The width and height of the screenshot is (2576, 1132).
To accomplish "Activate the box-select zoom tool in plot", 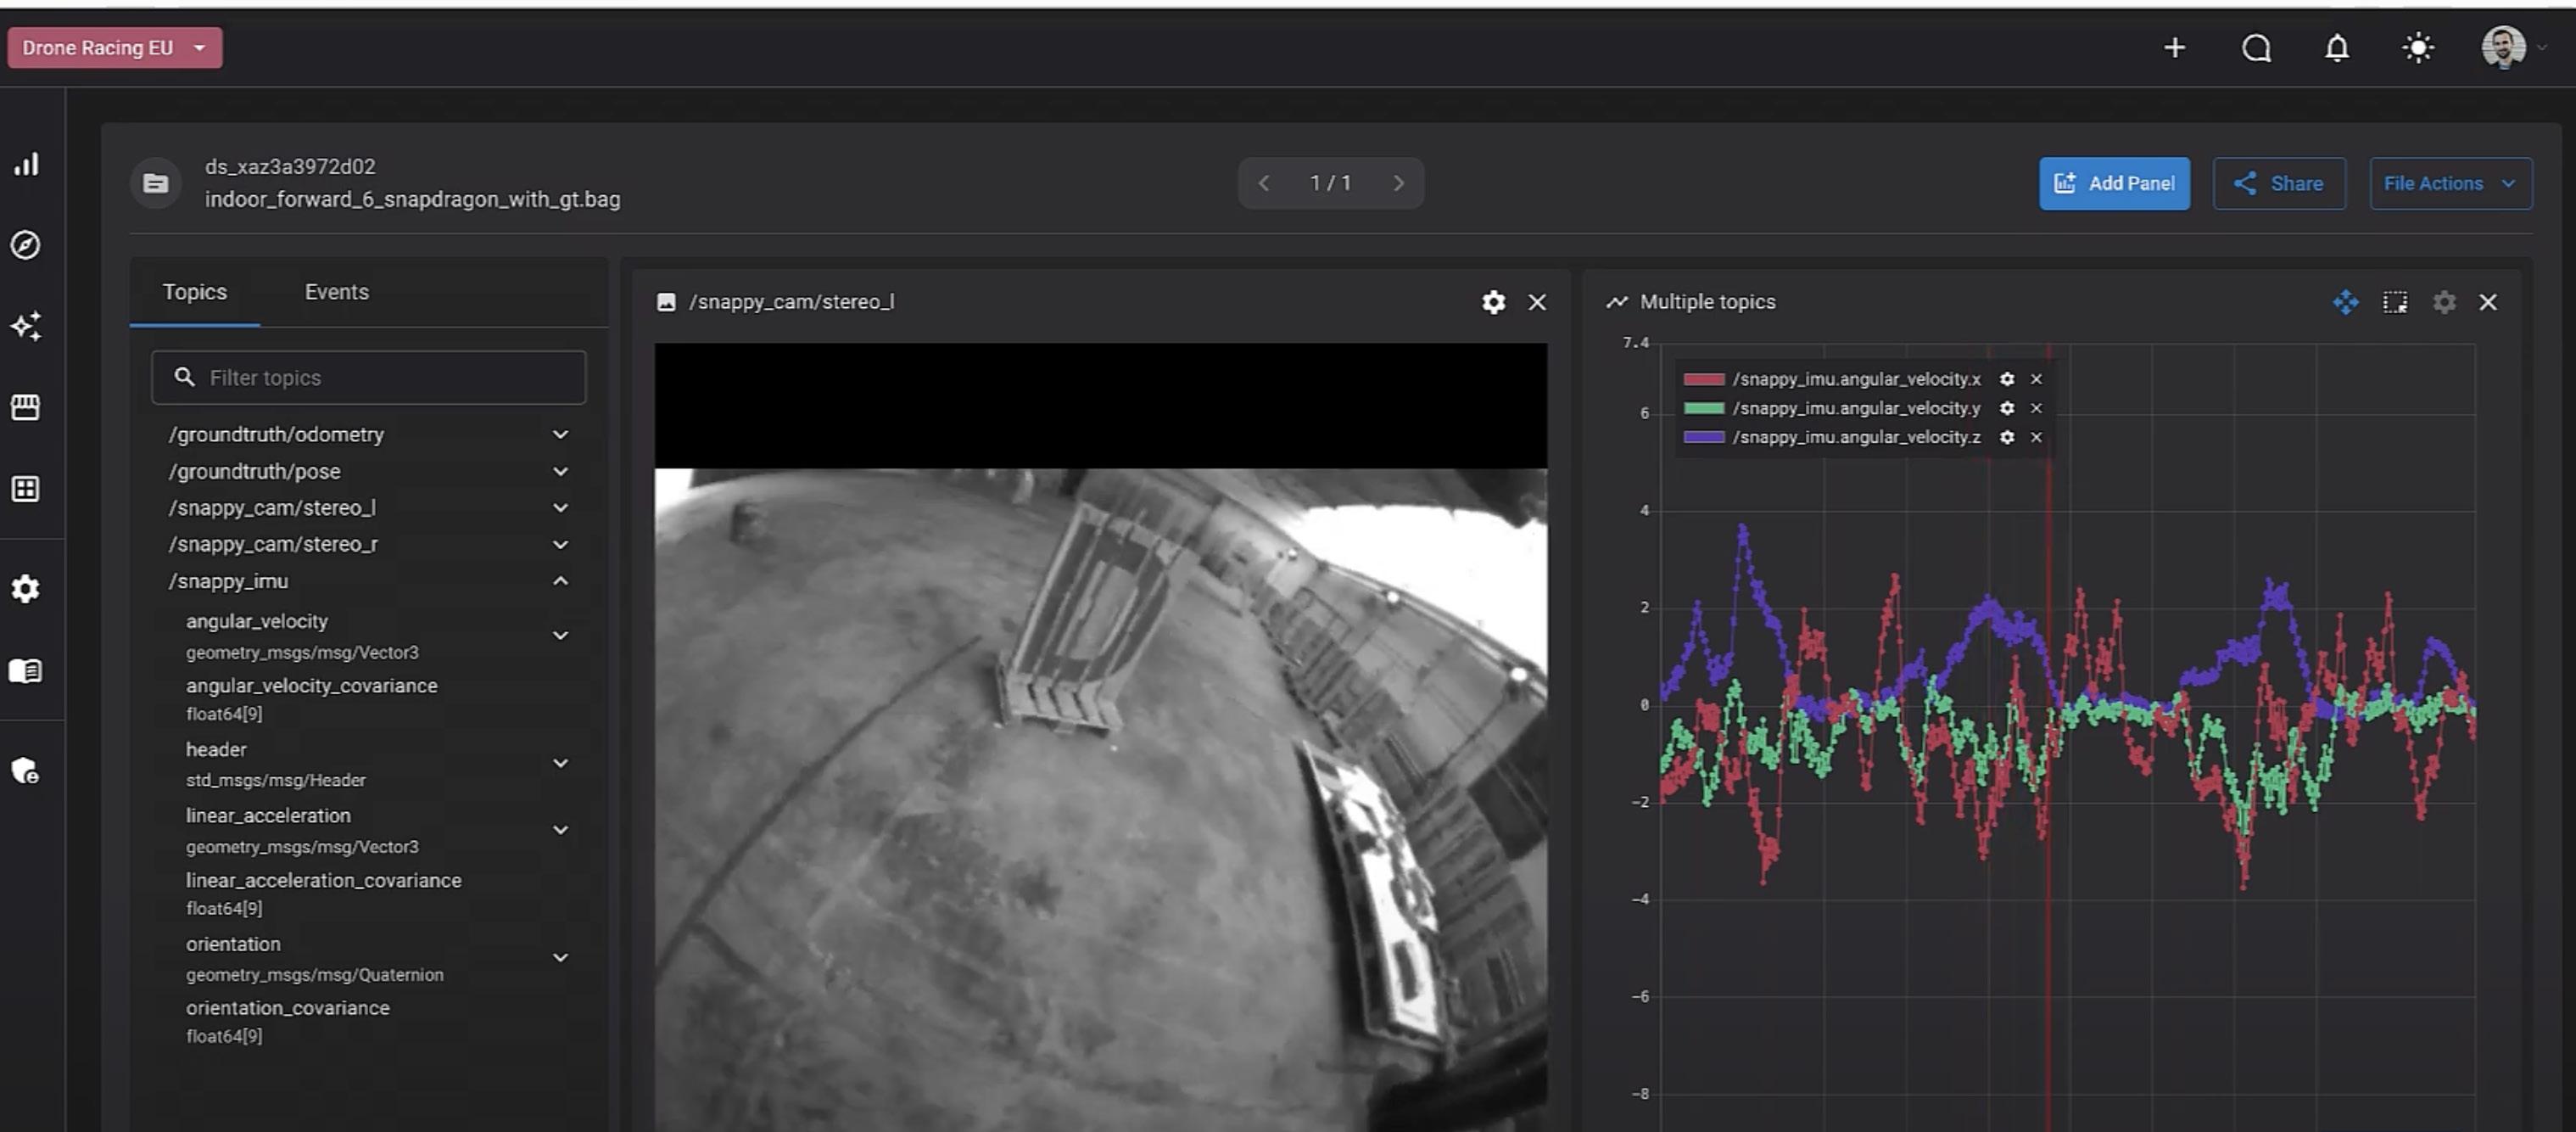I will click(x=2394, y=302).
